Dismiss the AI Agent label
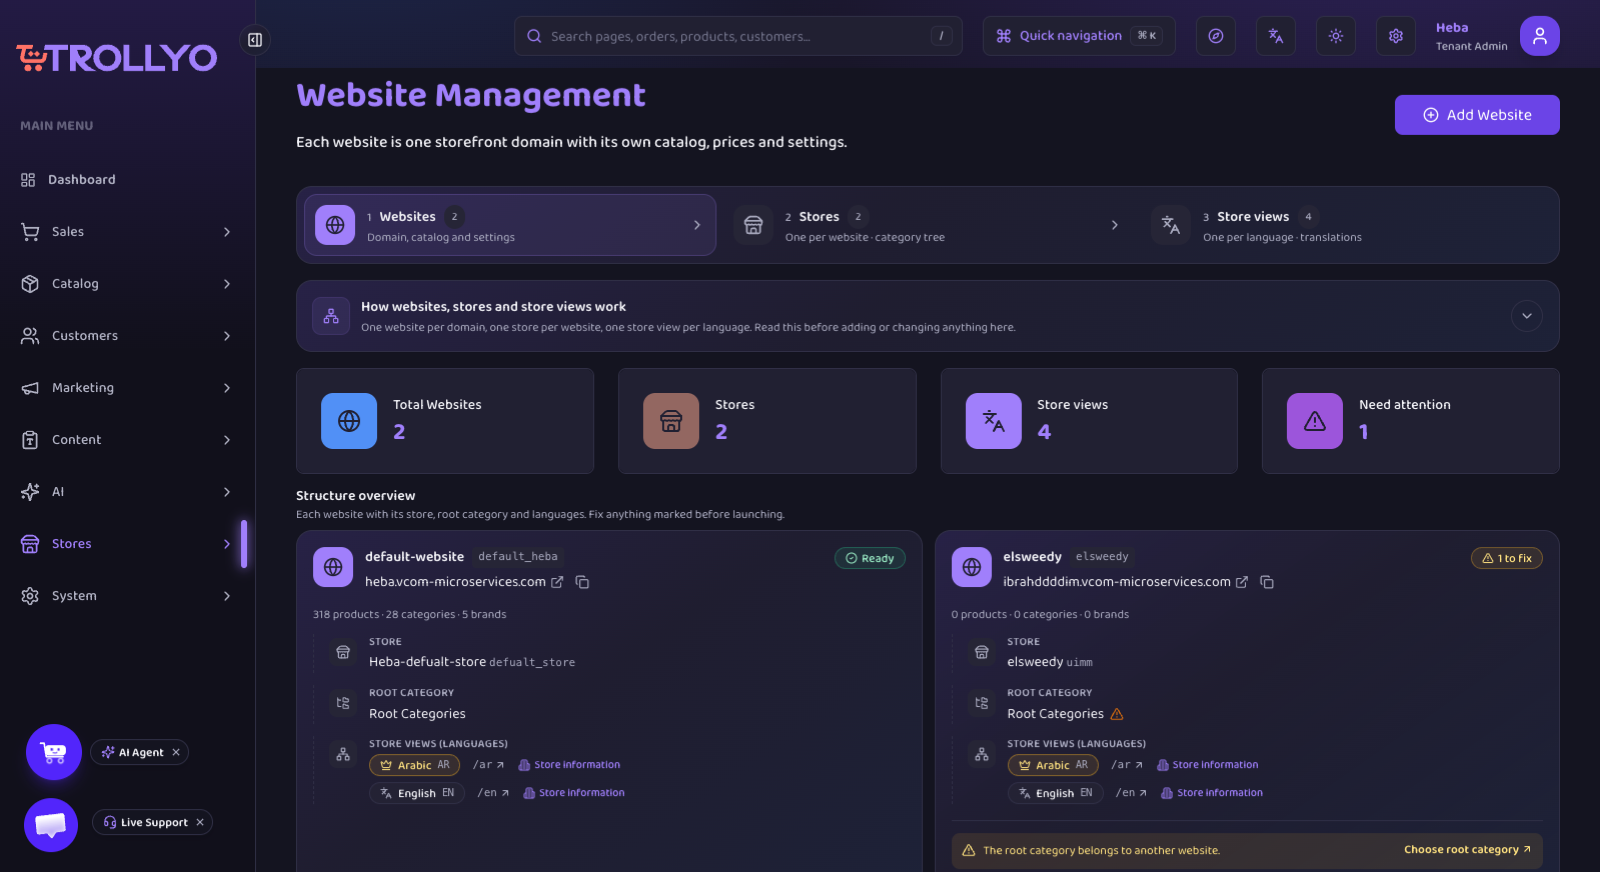This screenshot has height=872, width=1600. pyautogui.click(x=176, y=753)
